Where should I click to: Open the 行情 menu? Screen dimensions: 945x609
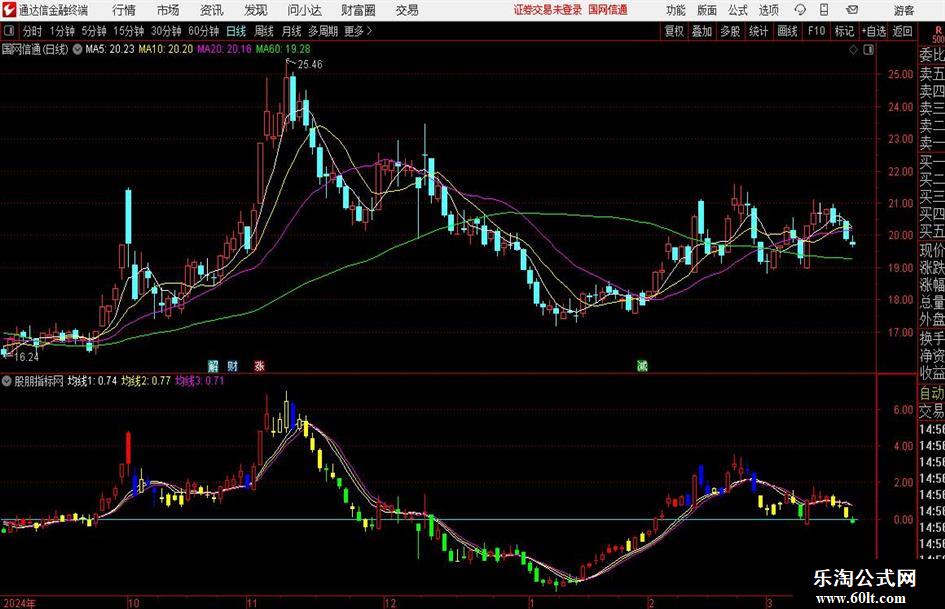[x=124, y=10]
